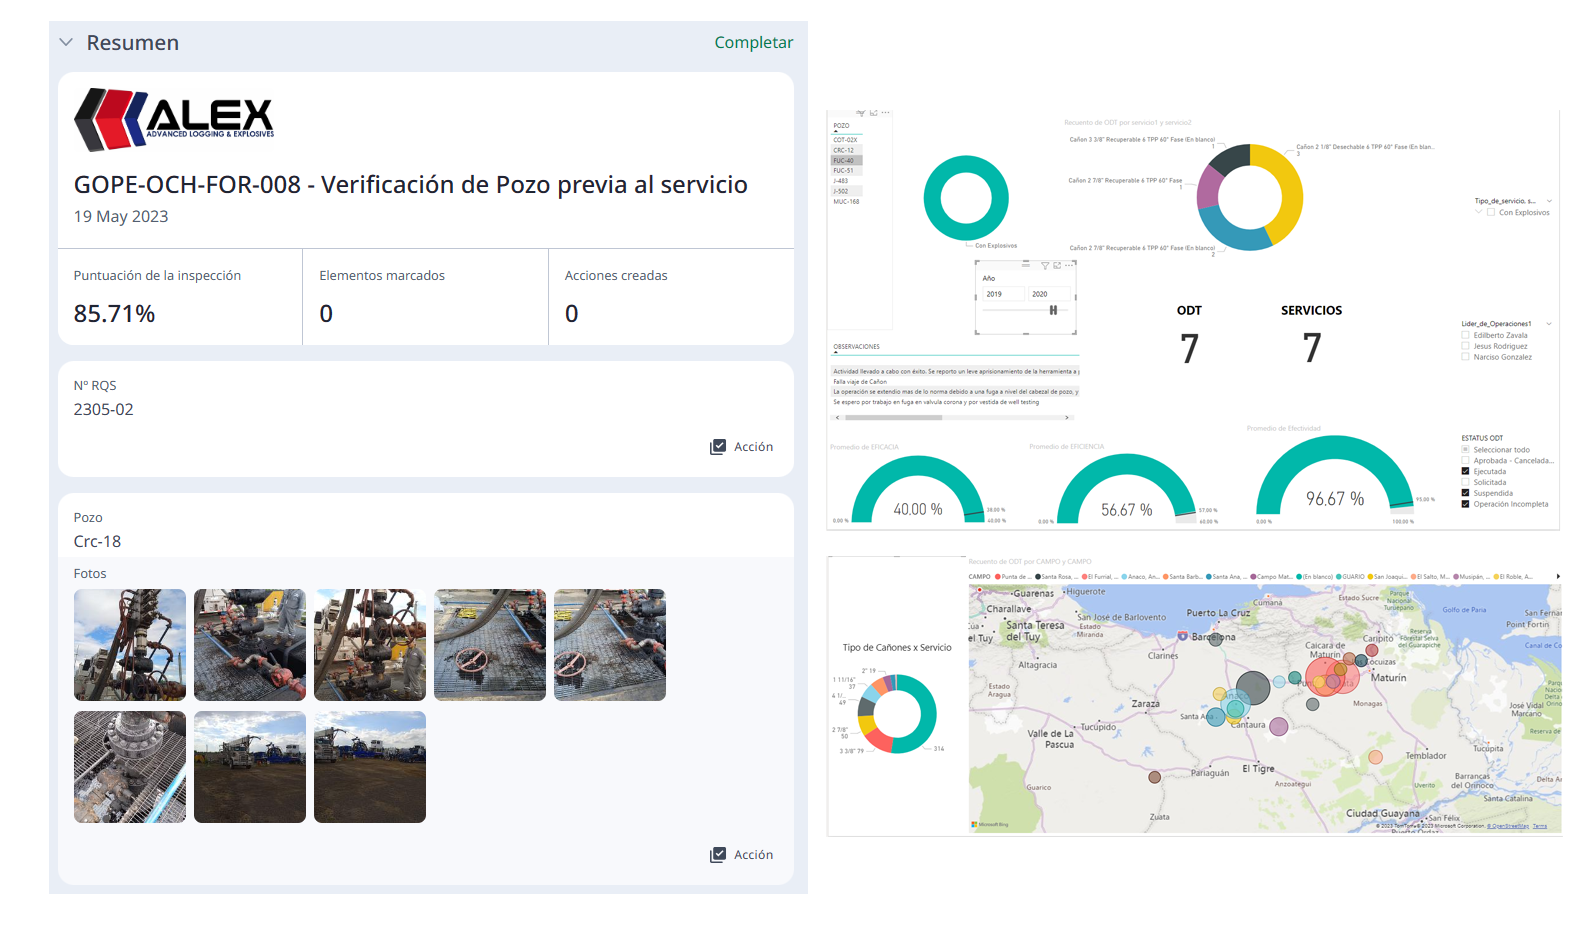This screenshot has height=946, width=1585.
Task: Check the Jesus Rodriguez leader checkbox
Action: pyautogui.click(x=1466, y=347)
